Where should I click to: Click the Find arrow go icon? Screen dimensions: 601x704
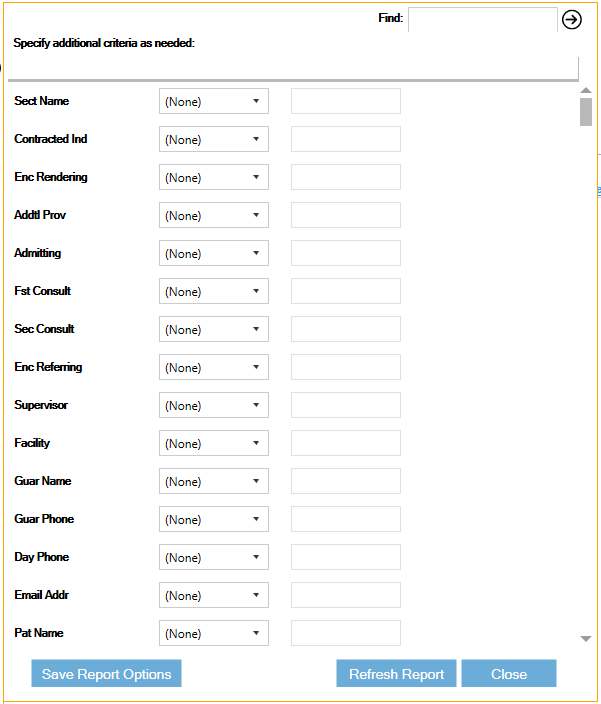[571, 20]
